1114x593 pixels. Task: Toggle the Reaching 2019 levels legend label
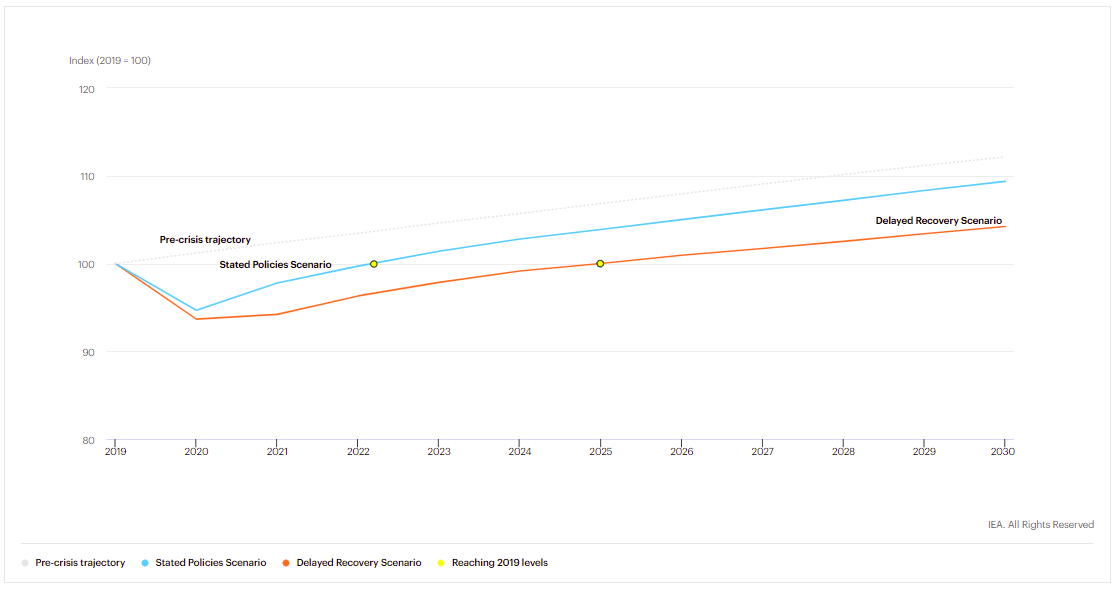(x=499, y=563)
